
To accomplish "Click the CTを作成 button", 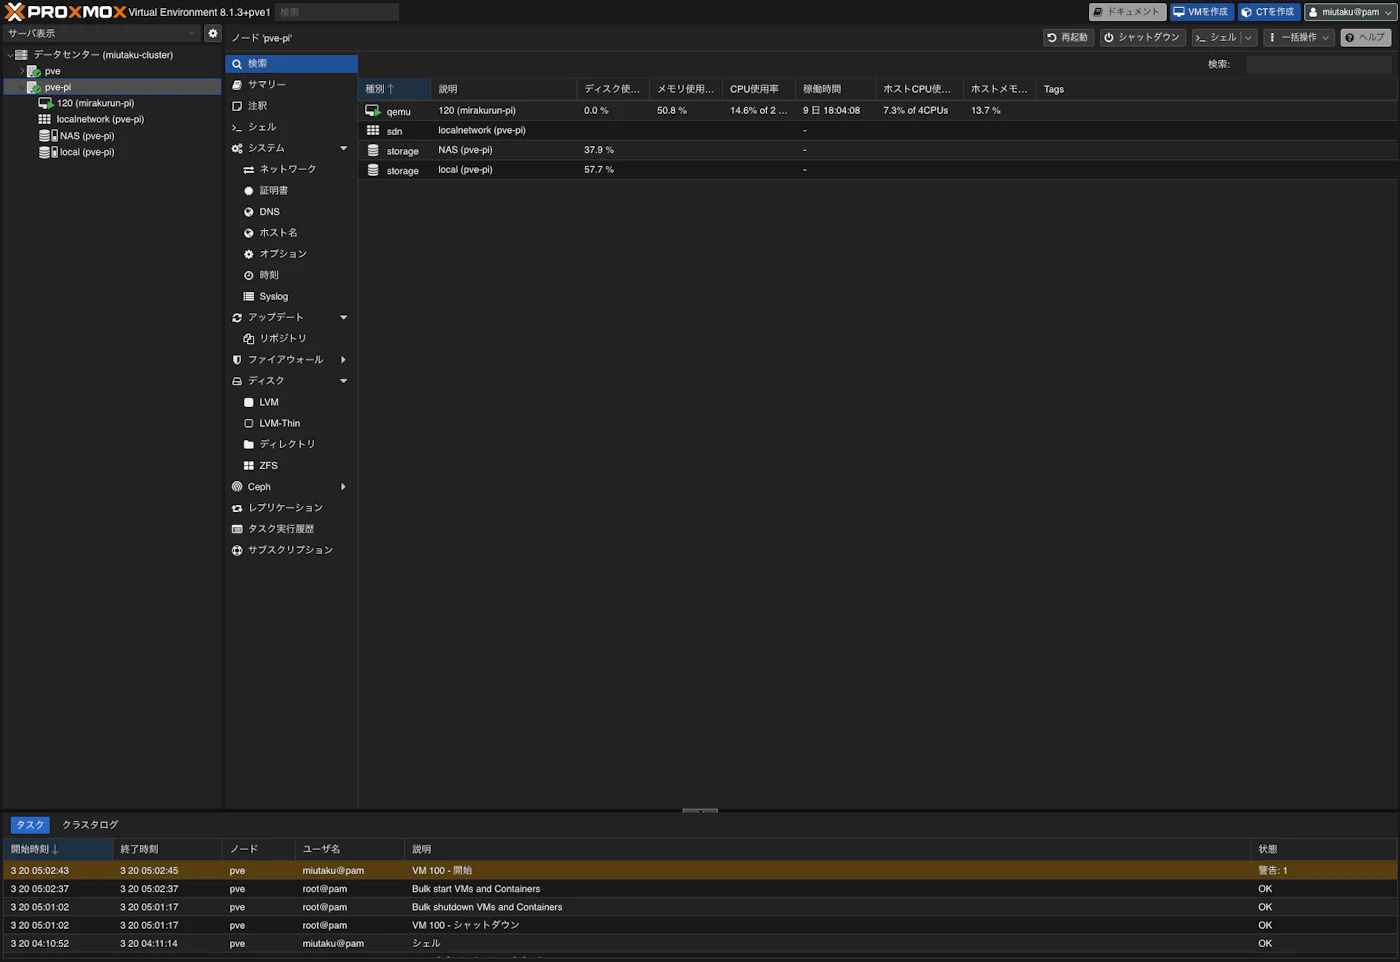I will (1268, 12).
